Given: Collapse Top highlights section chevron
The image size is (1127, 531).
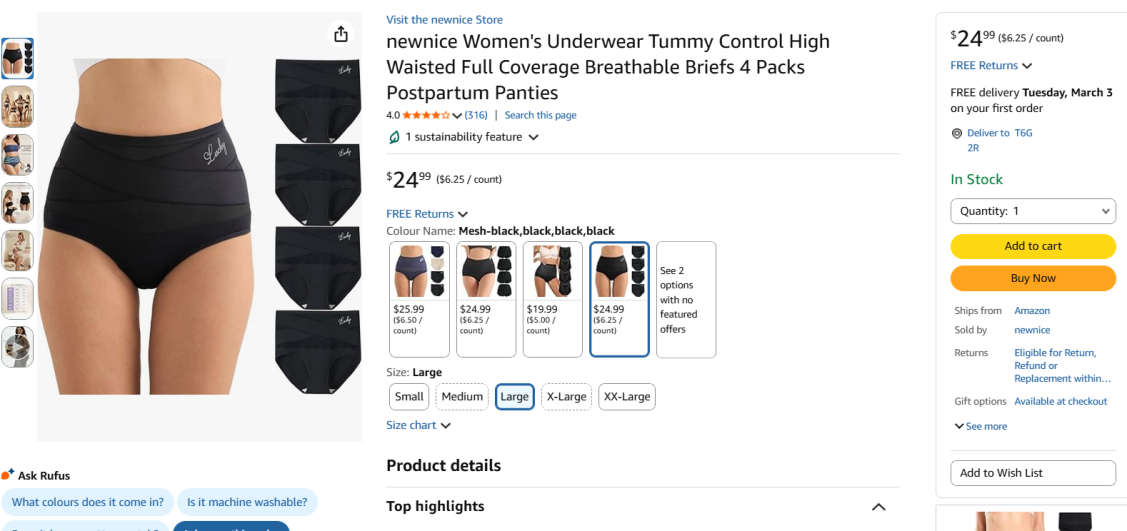Looking at the screenshot, I should pos(878,507).
